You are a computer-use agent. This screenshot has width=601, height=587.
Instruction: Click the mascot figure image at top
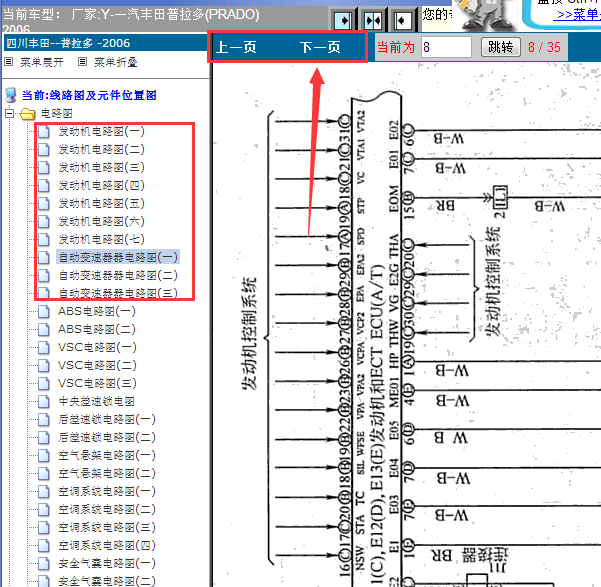coord(486,15)
